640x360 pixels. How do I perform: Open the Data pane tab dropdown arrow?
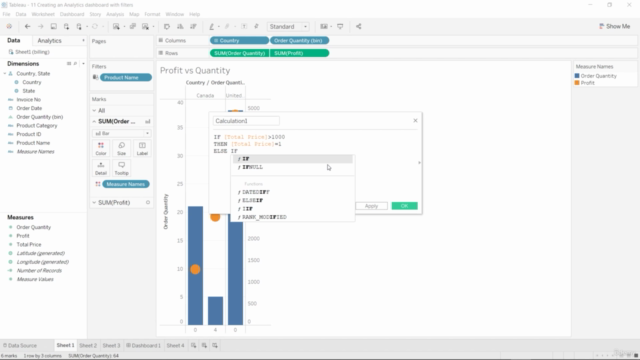tap(83, 40)
